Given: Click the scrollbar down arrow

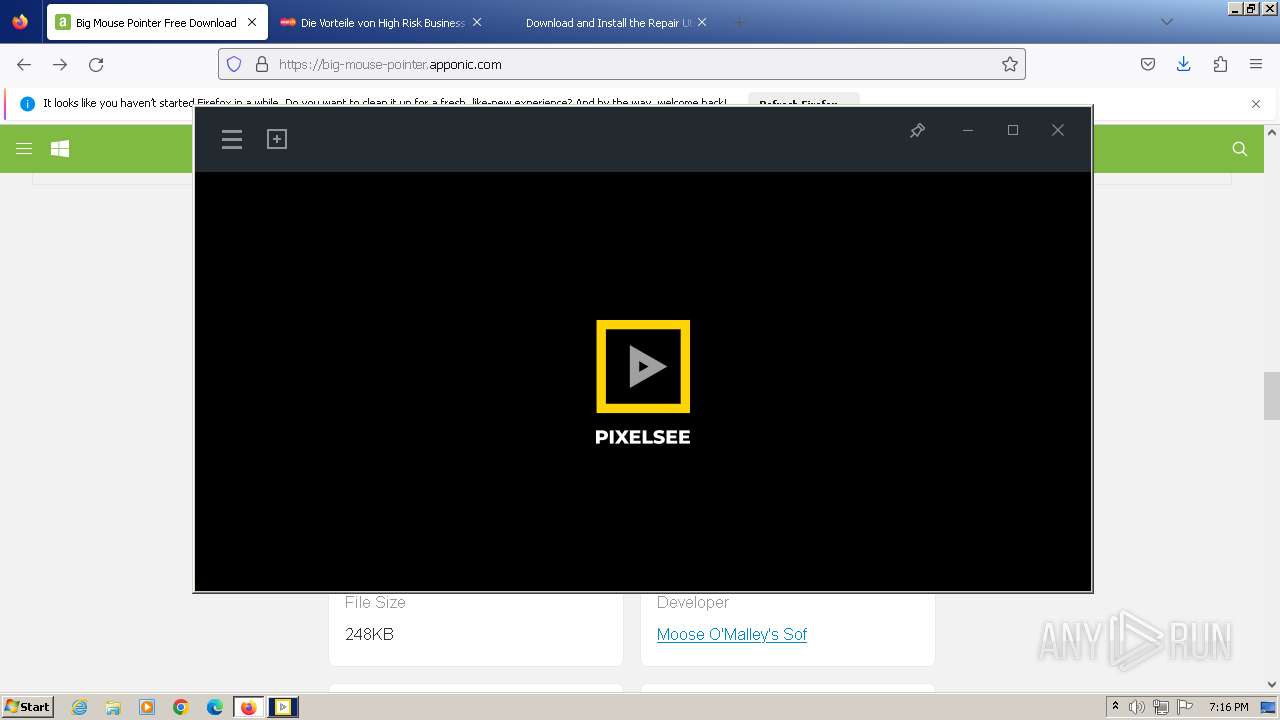Looking at the screenshot, I should point(1272,685).
